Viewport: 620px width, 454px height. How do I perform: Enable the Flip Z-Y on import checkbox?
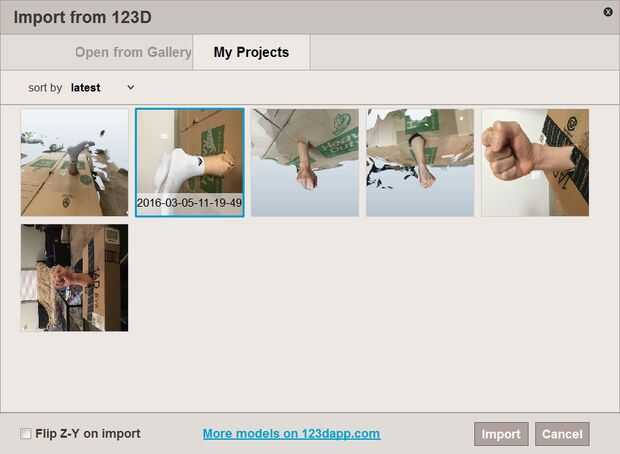coord(26,434)
